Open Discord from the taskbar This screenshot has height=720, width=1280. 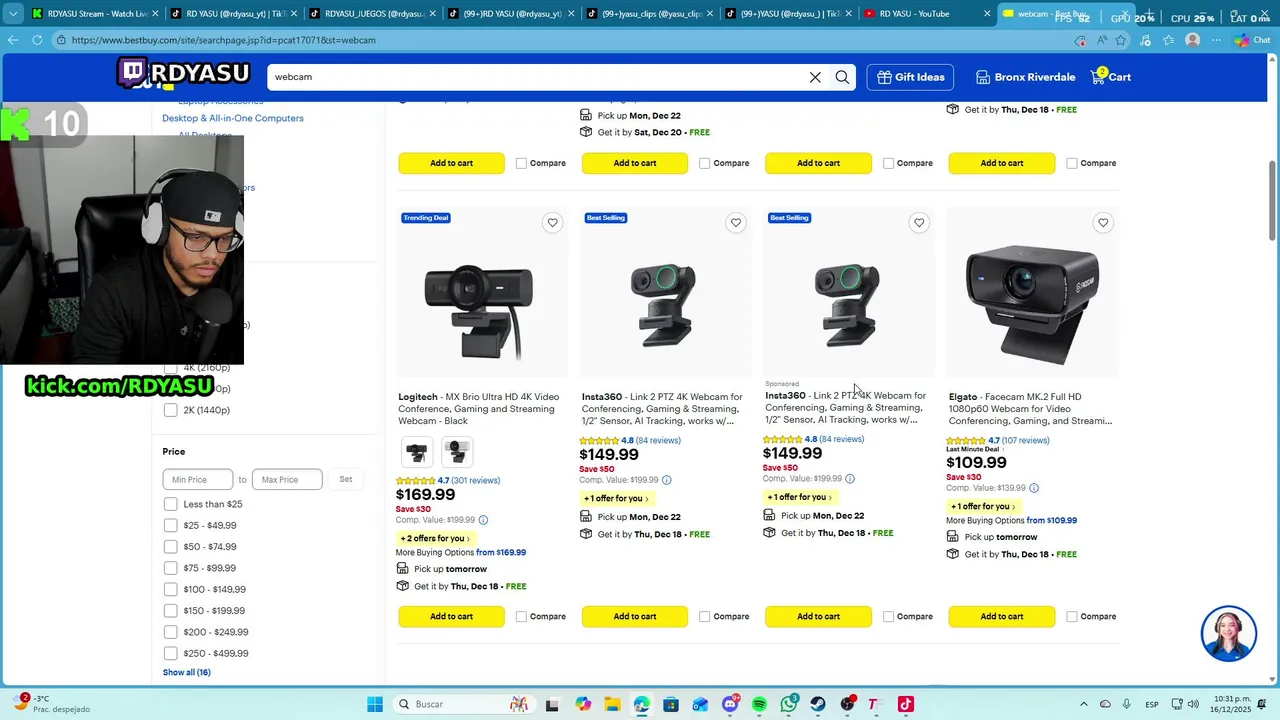pos(730,704)
